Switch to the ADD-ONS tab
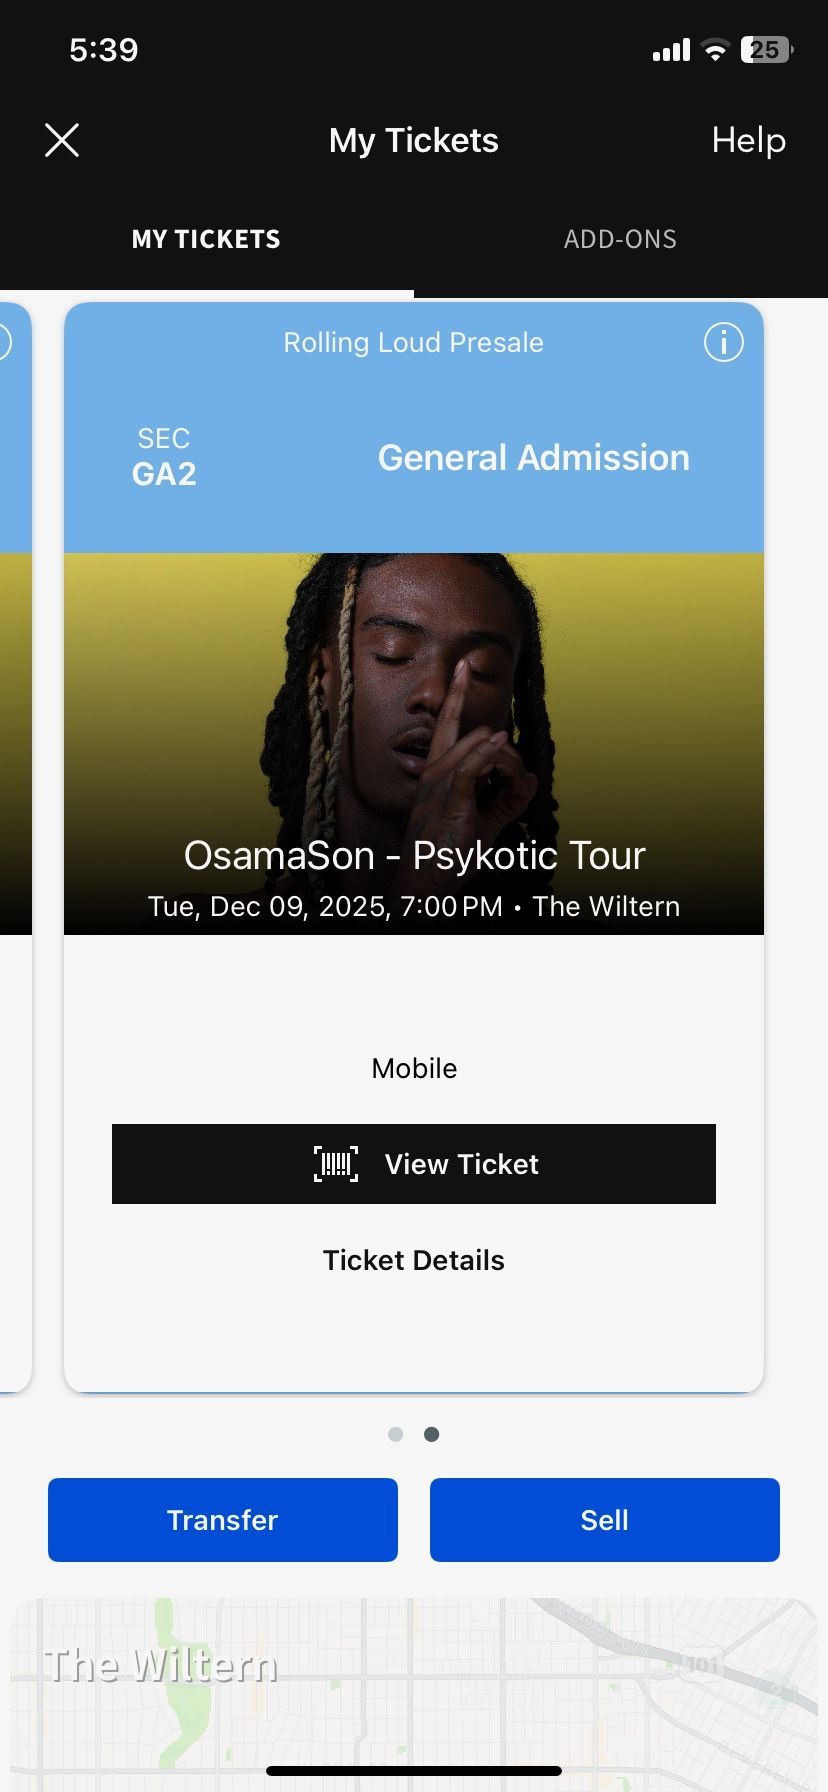 (620, 239)
